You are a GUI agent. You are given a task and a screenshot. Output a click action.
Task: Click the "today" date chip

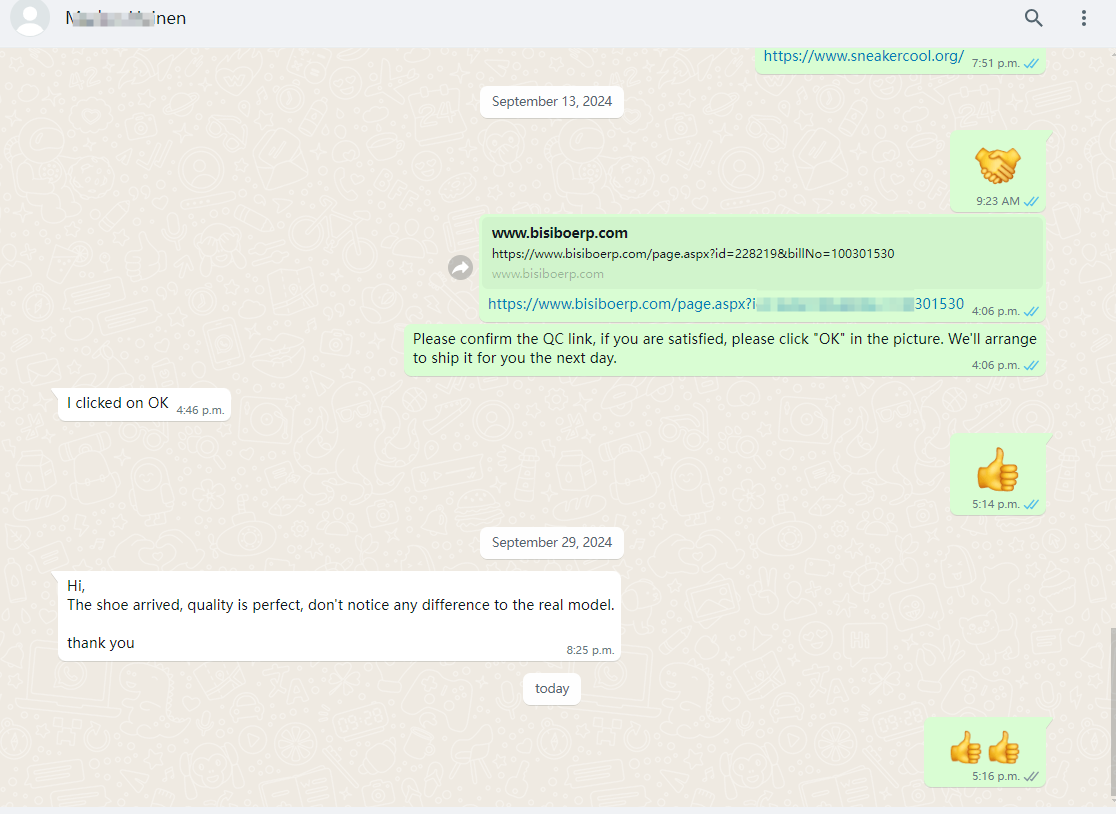pyautogui.click(x=551, y=689)
